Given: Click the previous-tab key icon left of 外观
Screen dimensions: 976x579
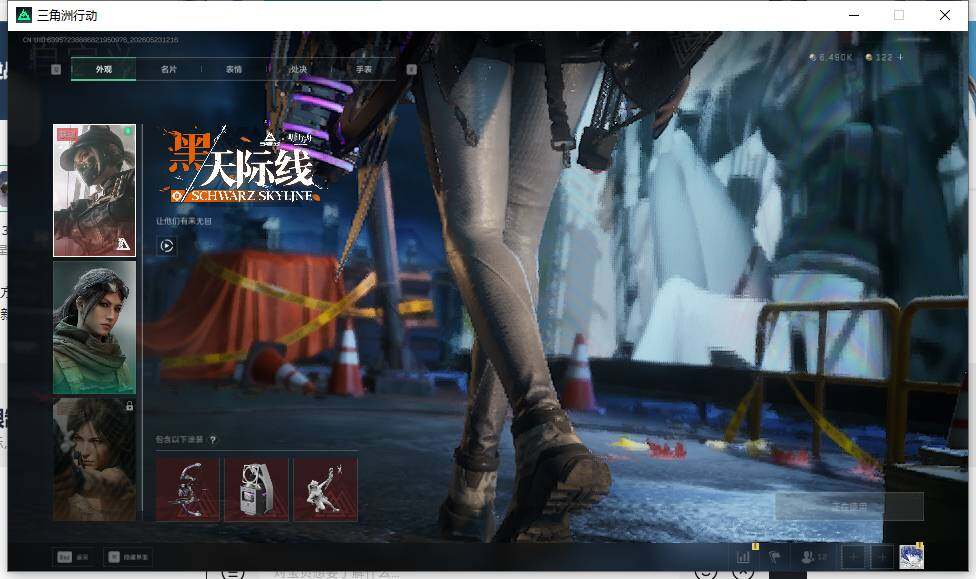Looking at the screenshot, I should pos(56,69).
